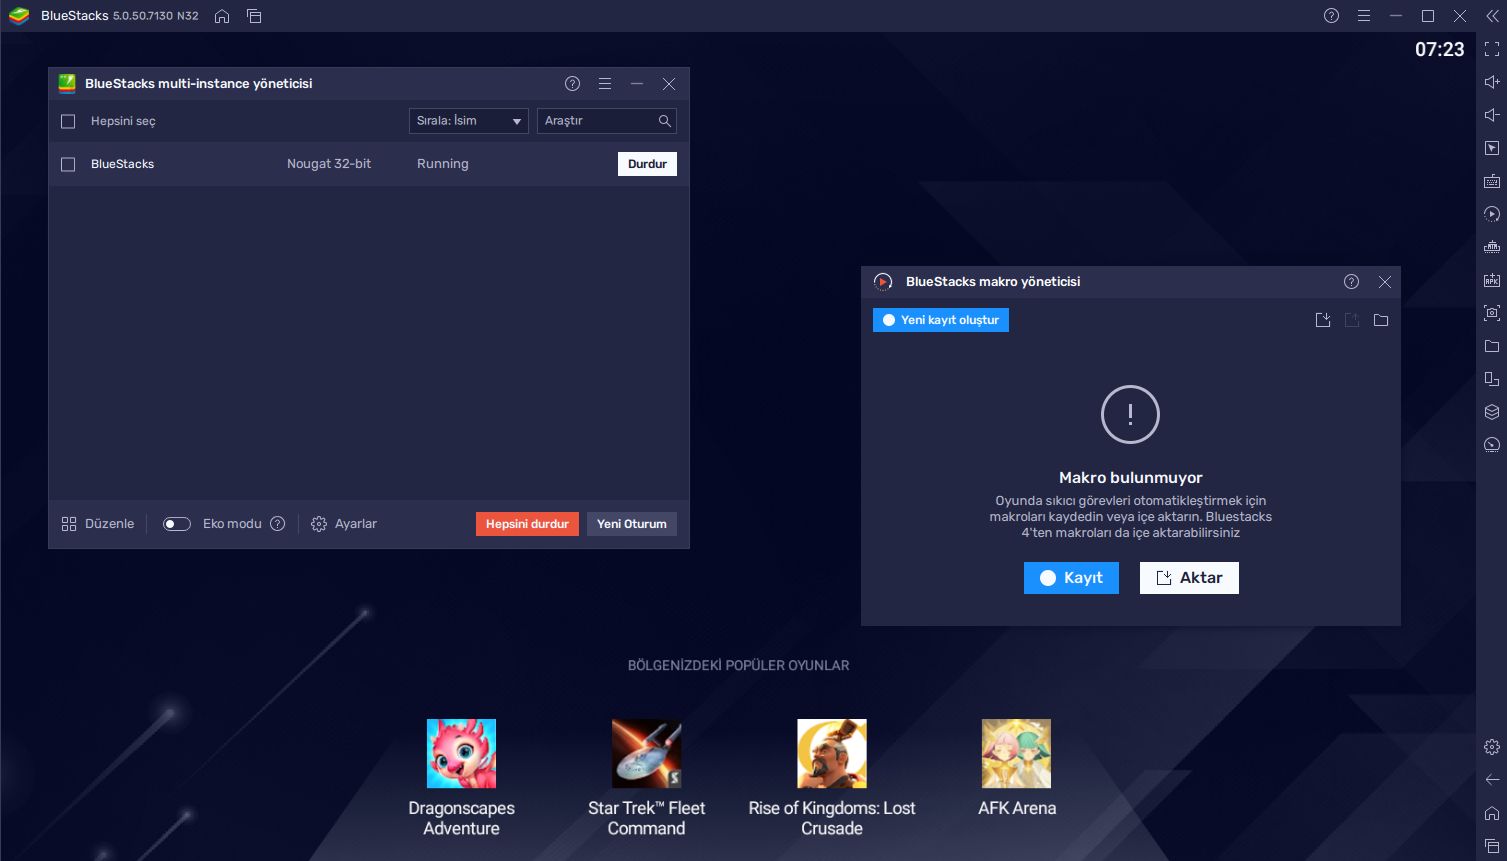Viewport: 1507px width, 861px height.
Task: Click the BÖLGENİZDEKİ POPÜLER OYUNLAR heading
Action: pyautogui.click(x=738, y=665)
